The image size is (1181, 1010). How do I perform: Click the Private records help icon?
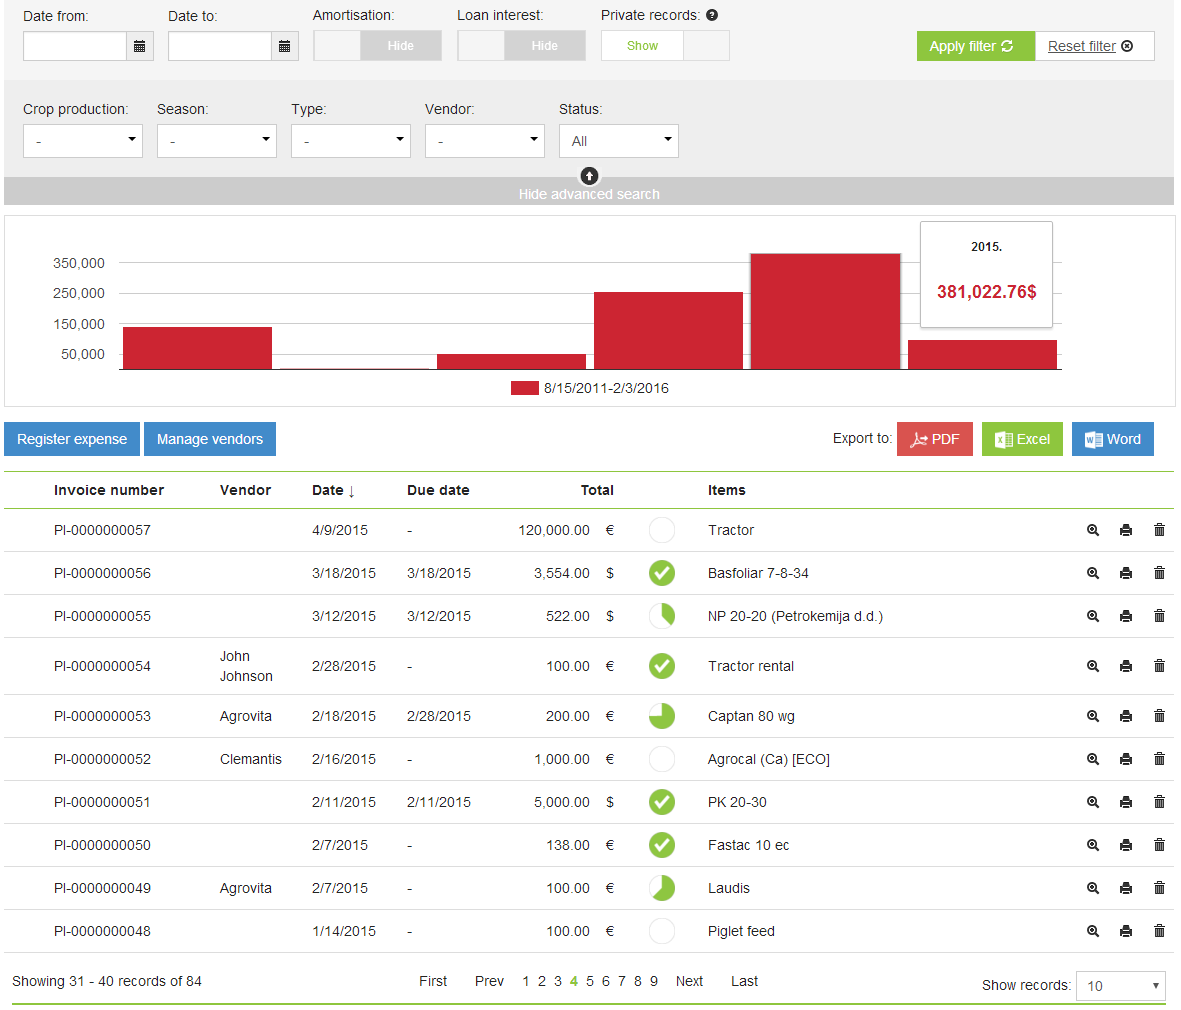click(x=712, y=15)
